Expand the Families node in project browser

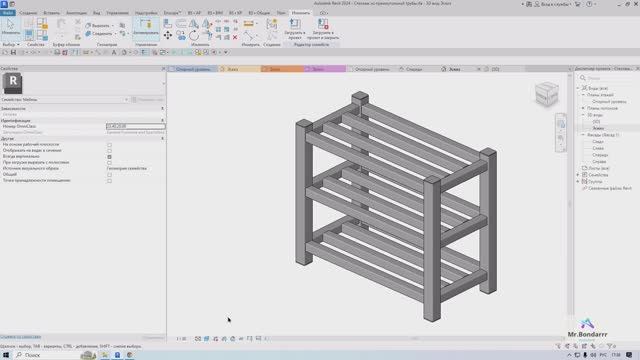pyautogui.click(x=578, y=175)
